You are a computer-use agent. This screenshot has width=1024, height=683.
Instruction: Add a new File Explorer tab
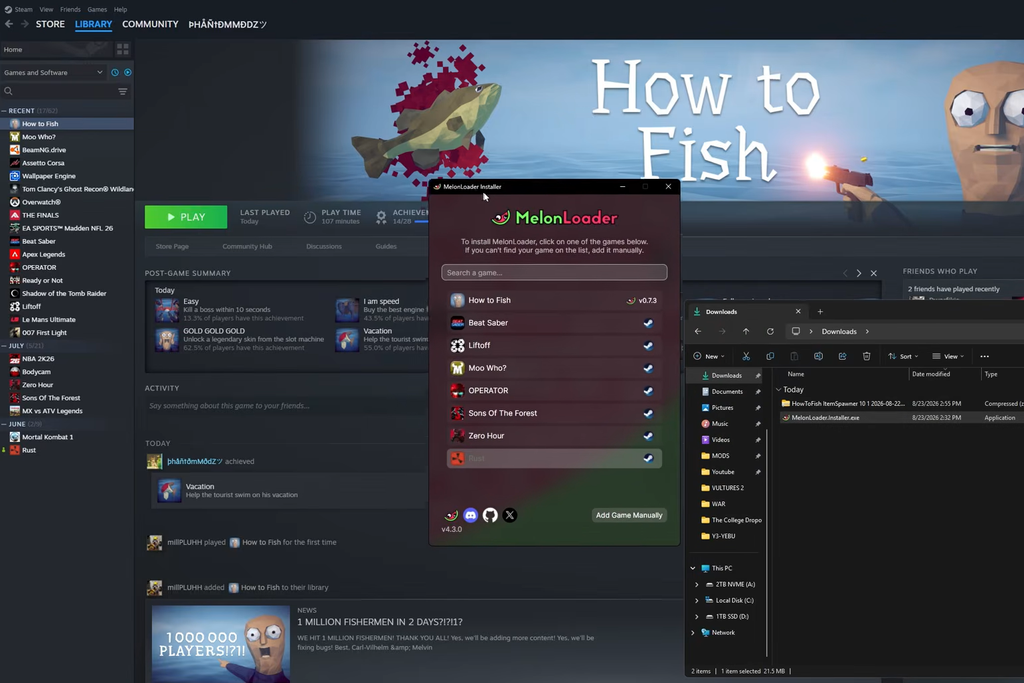point(820,311)
